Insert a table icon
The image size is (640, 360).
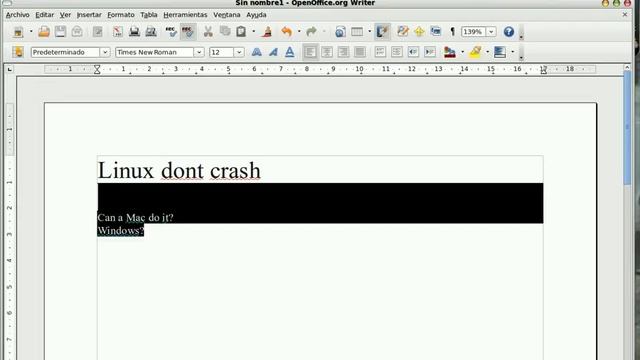[357, 32]
